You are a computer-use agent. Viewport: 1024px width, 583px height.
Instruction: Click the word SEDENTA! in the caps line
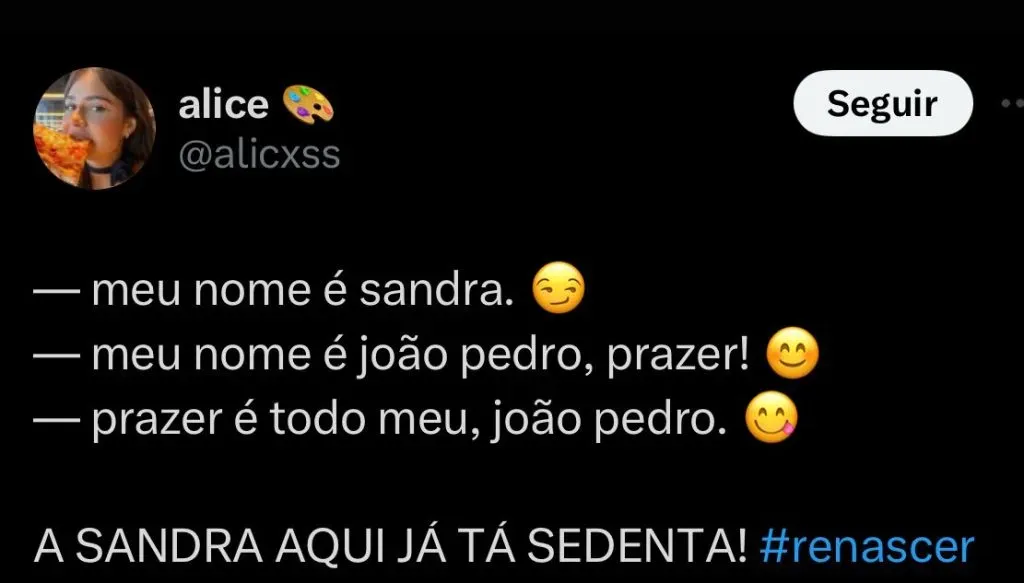tap(637, 547)
